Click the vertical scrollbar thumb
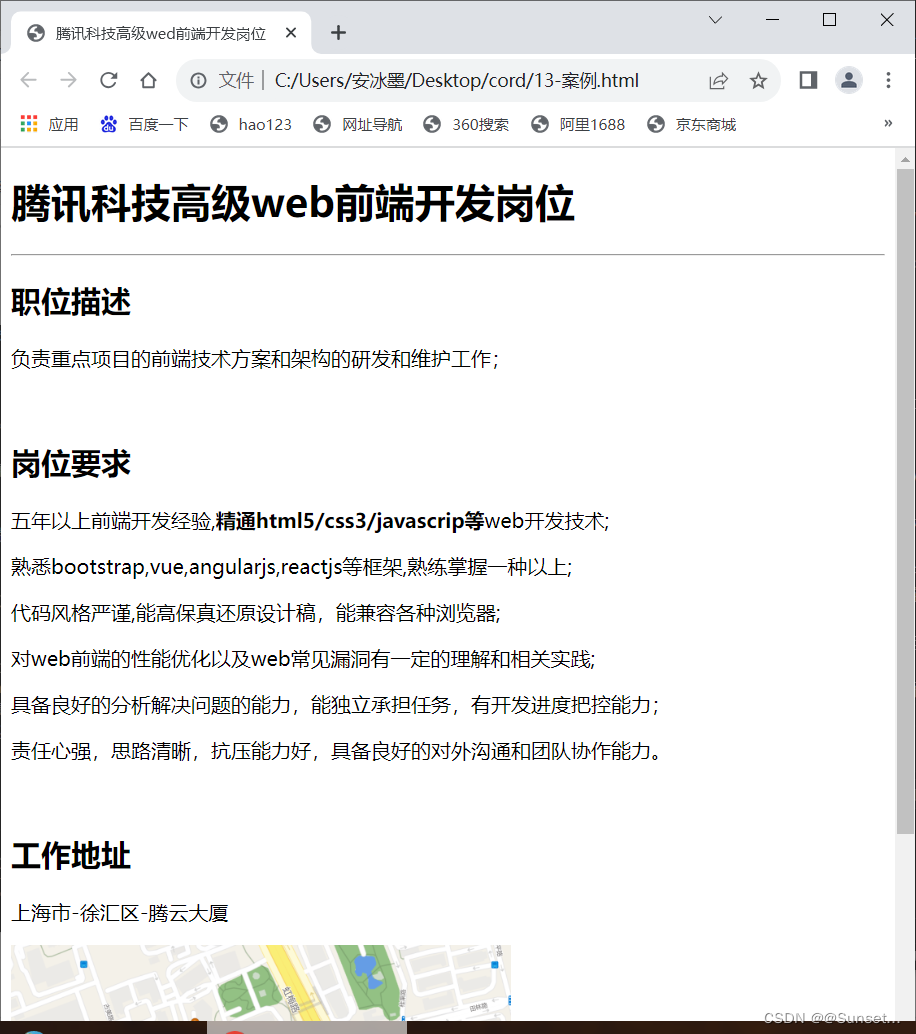This screenshot has height=1034, width=916. tap(905, 501)
